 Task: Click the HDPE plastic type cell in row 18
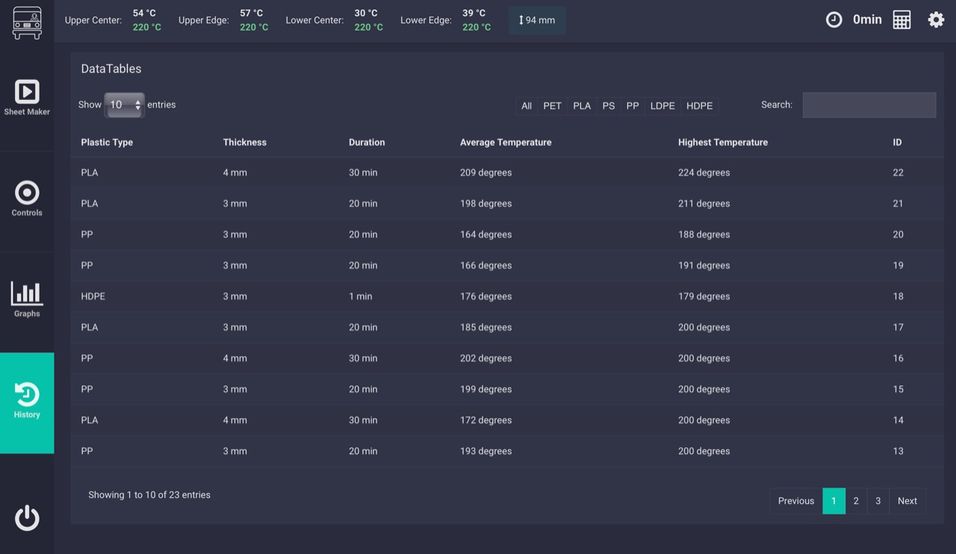[x=93, y=296]
